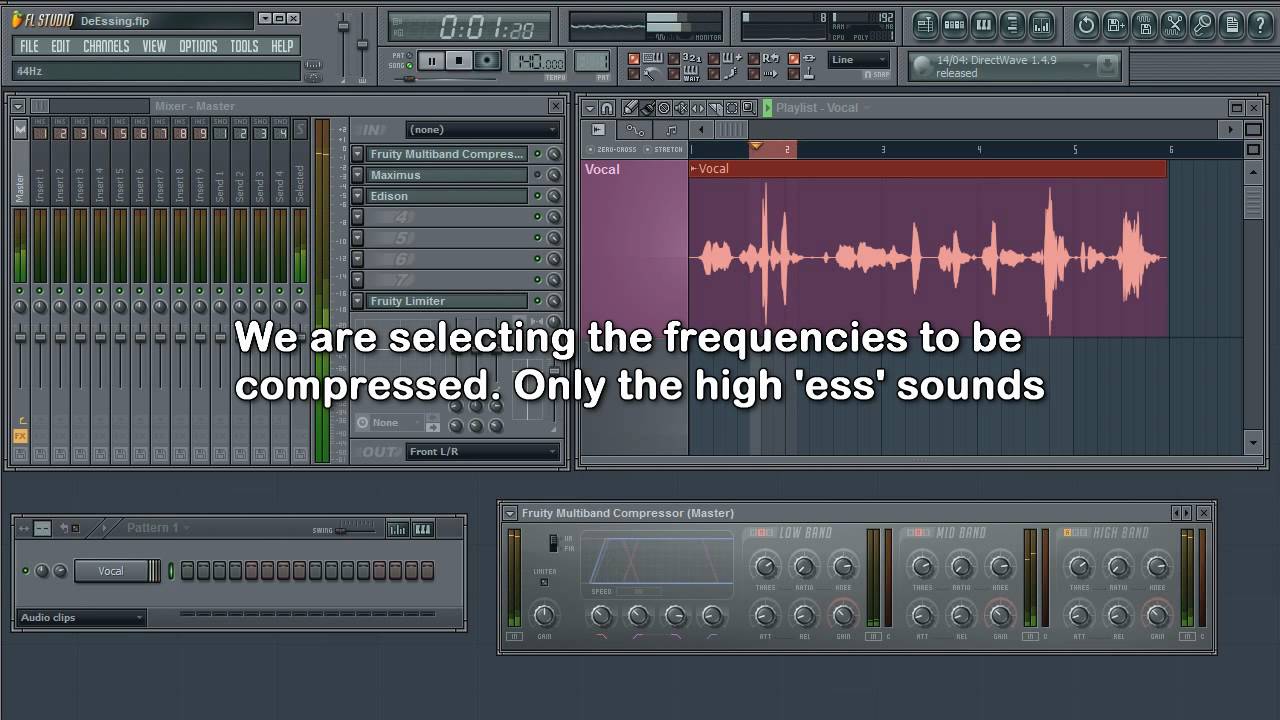The image size is (1280, 720).
Task: Open the EDIT menu
Action: (61, 46)
